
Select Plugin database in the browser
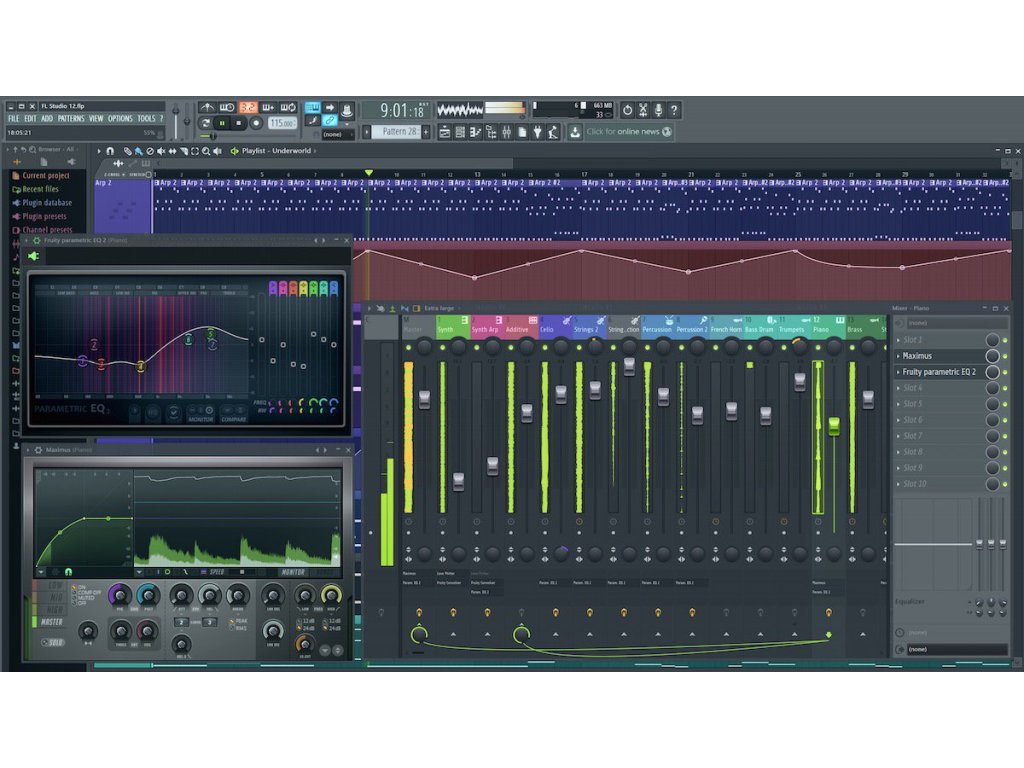click(46, 203)
